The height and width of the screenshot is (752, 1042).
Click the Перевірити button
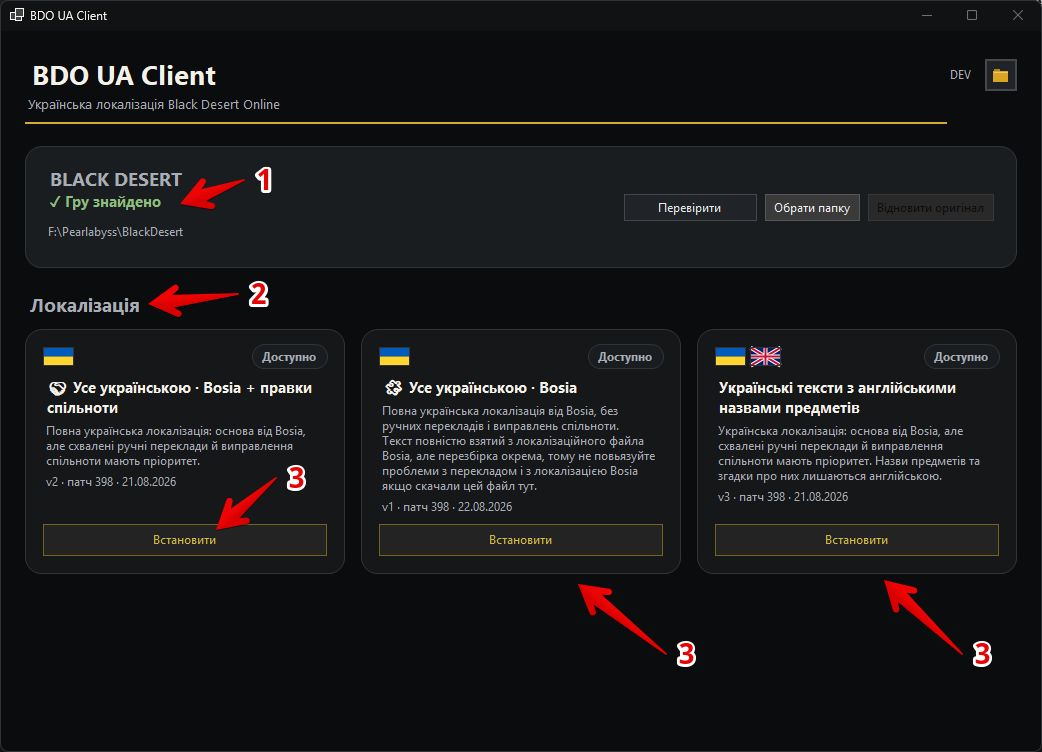(690, 208)
